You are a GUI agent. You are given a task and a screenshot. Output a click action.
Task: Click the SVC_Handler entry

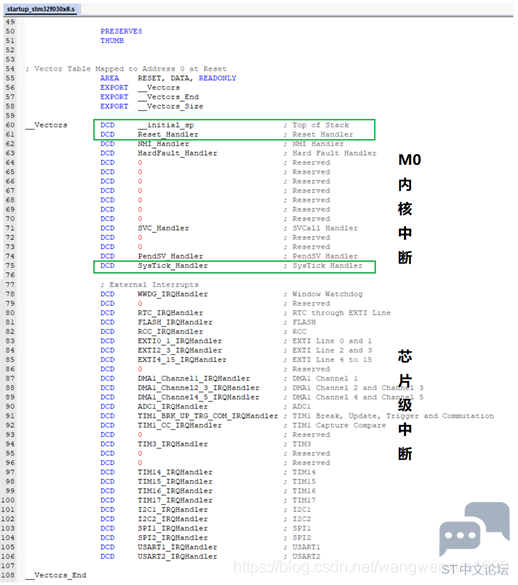(163, 228)
